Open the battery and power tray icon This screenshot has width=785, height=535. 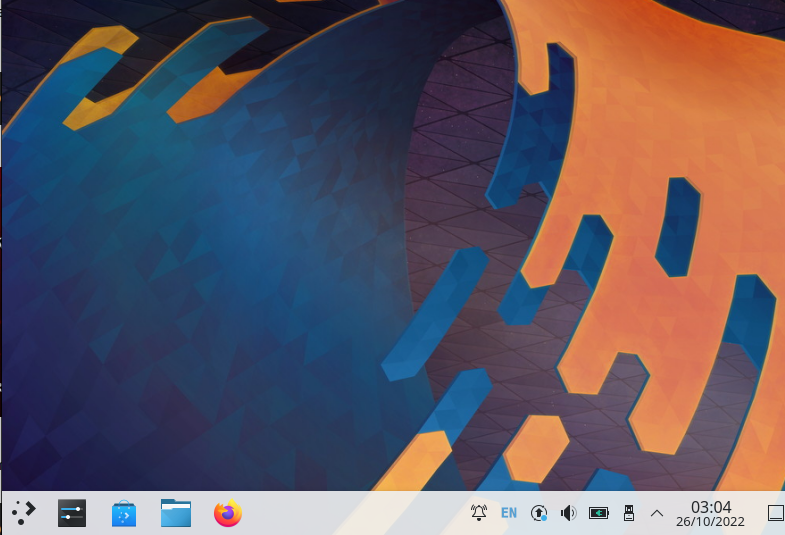[599, 513]
